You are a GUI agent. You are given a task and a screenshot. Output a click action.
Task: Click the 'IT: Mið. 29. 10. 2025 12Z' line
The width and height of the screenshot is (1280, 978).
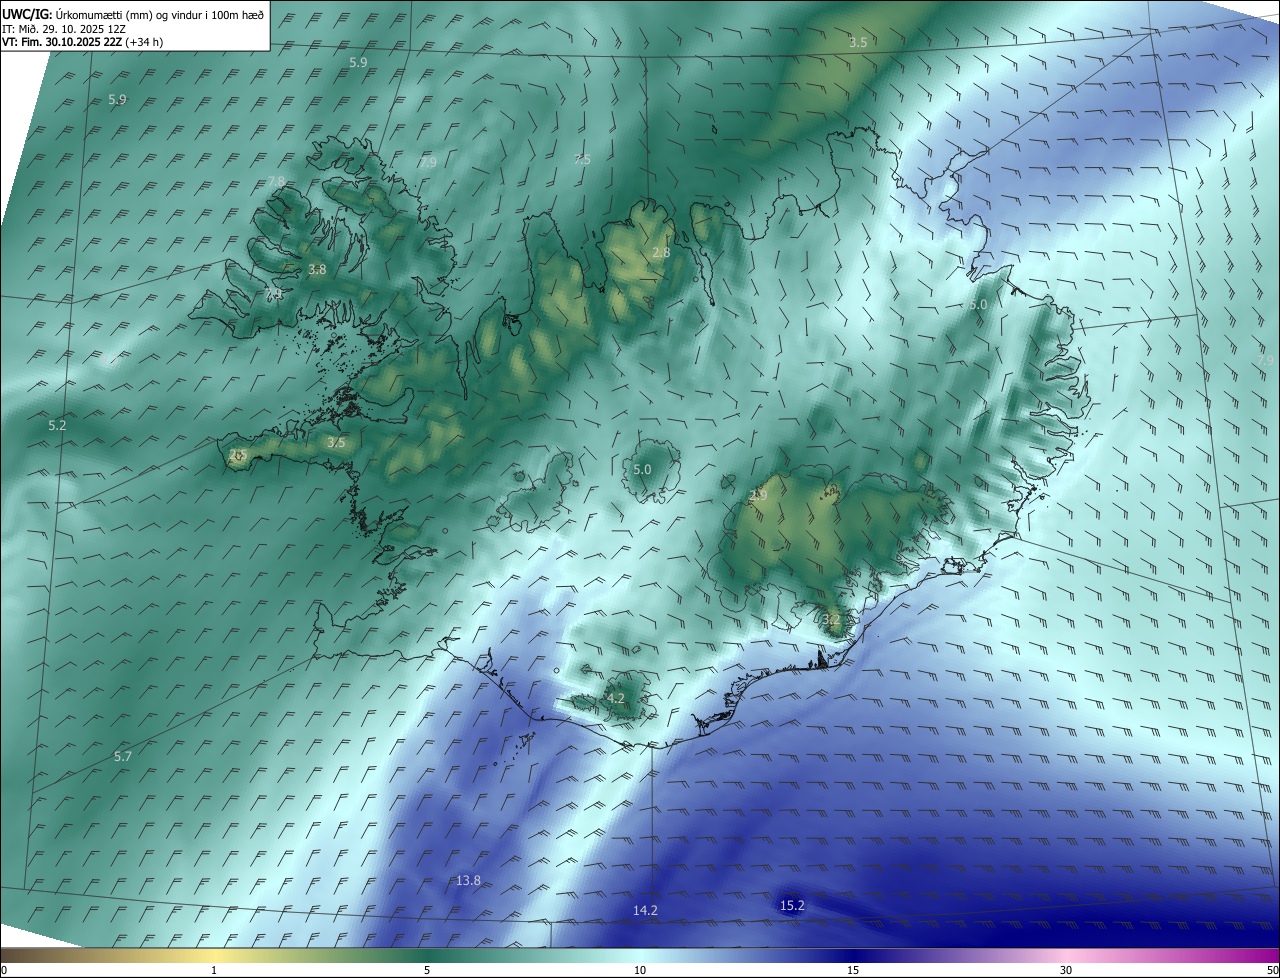click(x=63, y=28)
